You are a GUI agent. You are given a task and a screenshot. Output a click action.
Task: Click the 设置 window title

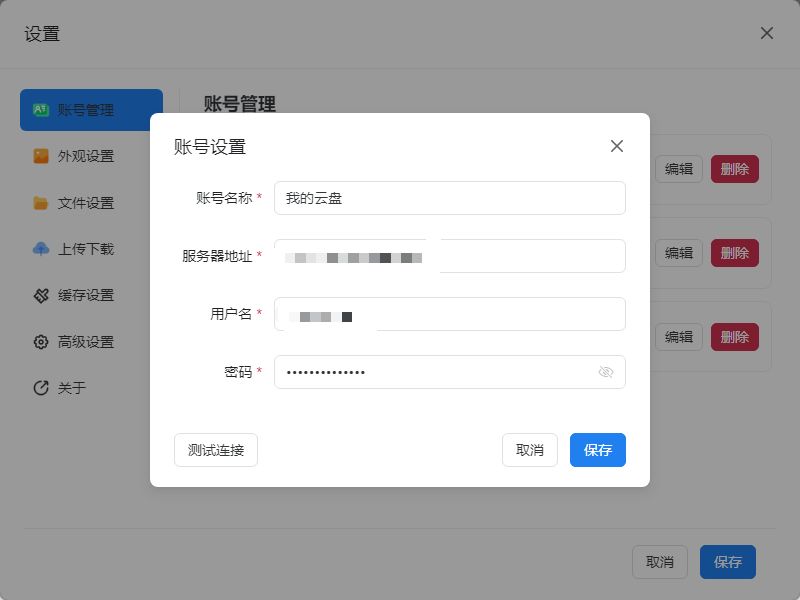42,34
